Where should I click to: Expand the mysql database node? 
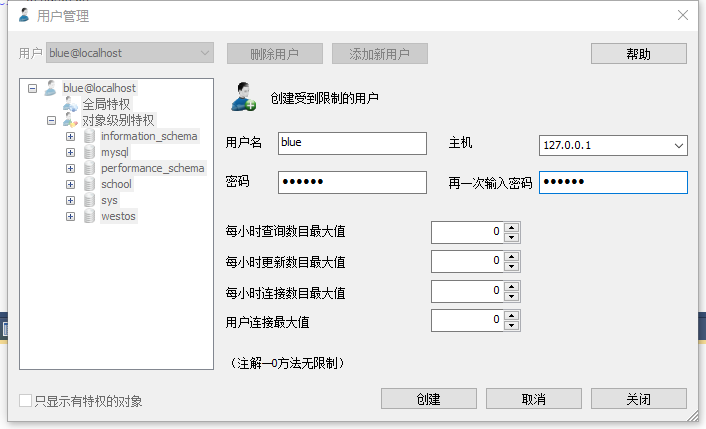(70, 153)
